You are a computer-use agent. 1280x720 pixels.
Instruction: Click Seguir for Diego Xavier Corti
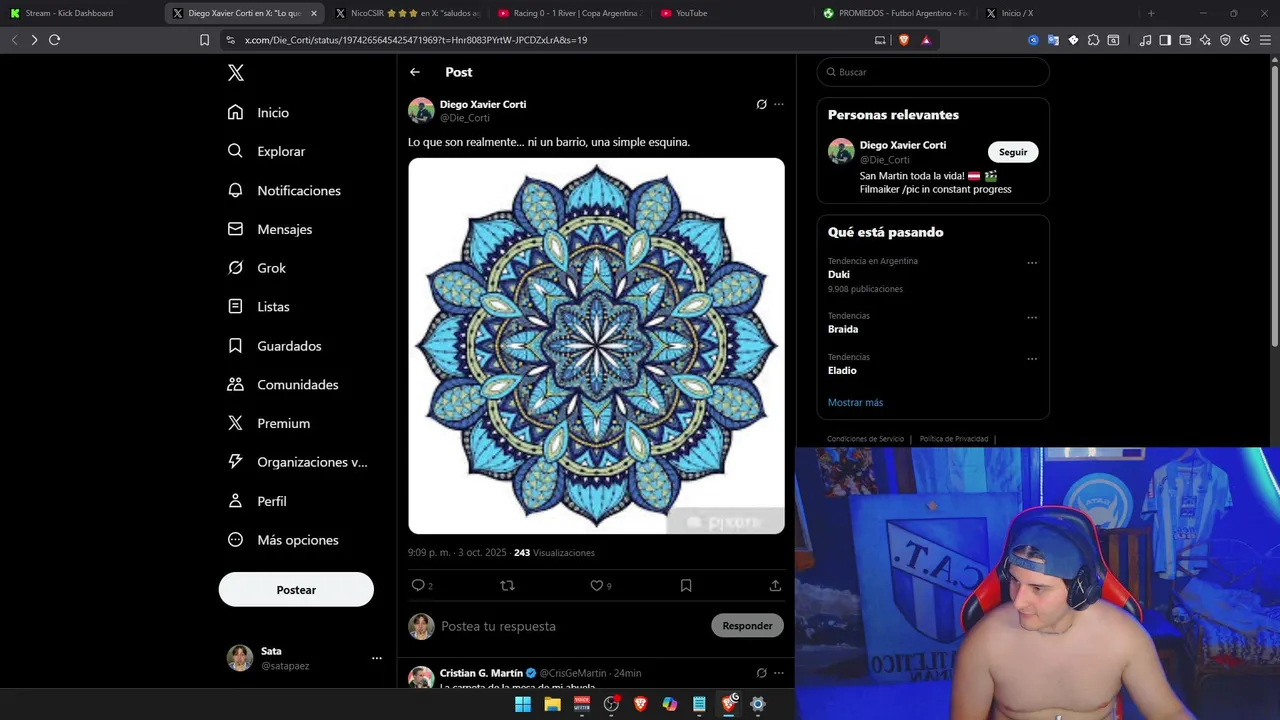coord(1013,152)
